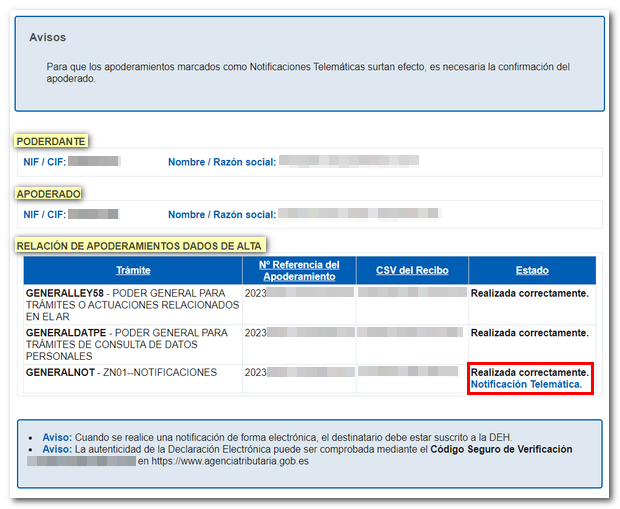
Task: Click the GENERALDATPE row's Realizada correctamente status
Action: tap(530, 333)
